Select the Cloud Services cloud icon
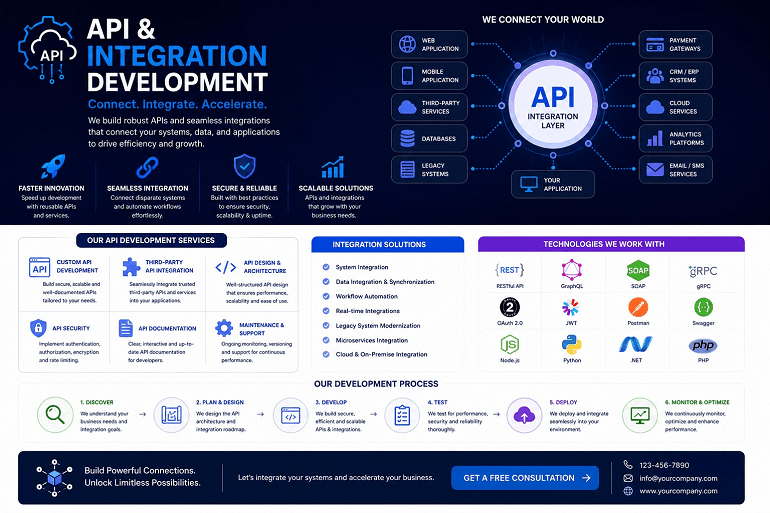Screen dimensions: 770x513 point(655,107)
